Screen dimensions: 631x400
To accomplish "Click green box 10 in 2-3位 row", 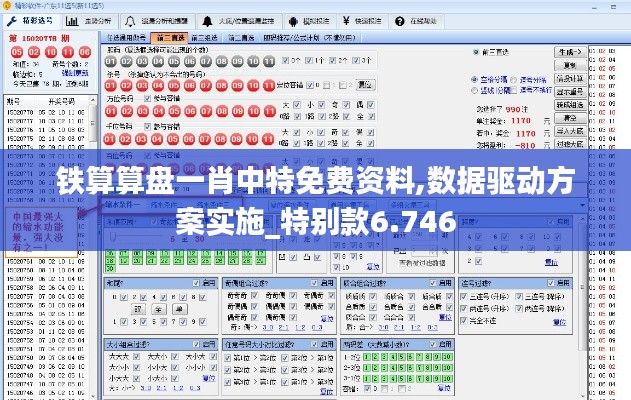I will pos(447,367).
